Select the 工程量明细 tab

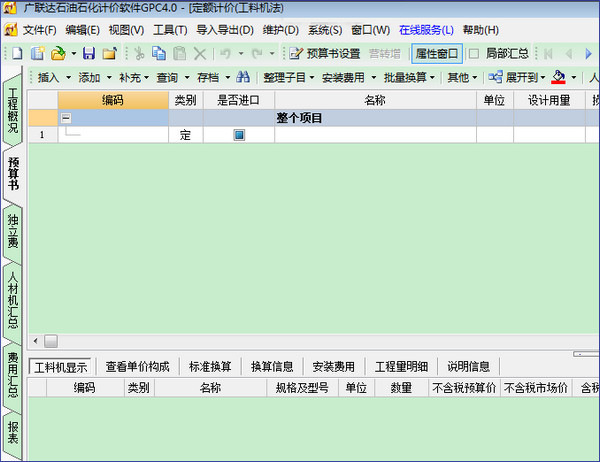pyautogui.click(x=401, y=367)
